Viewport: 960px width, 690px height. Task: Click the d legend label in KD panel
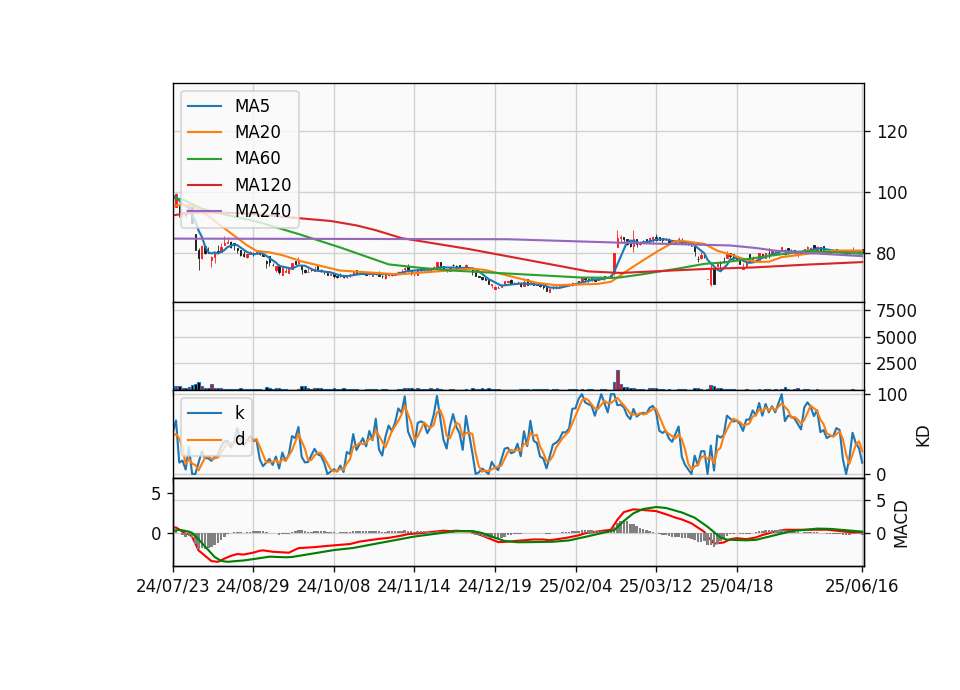click(x=239, y=439)
